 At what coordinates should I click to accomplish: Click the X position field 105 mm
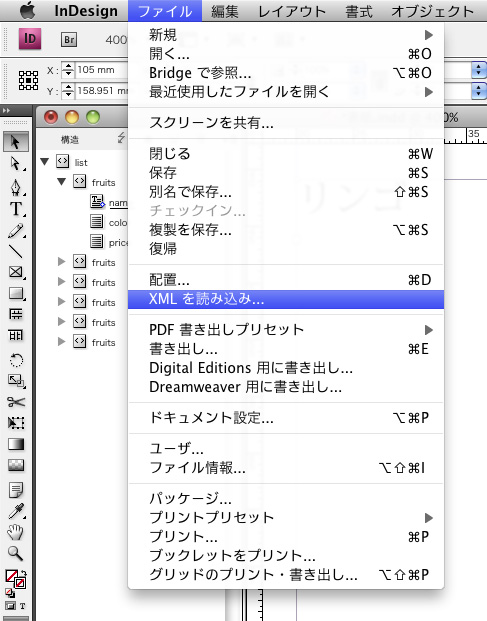(x=102, y=70)
